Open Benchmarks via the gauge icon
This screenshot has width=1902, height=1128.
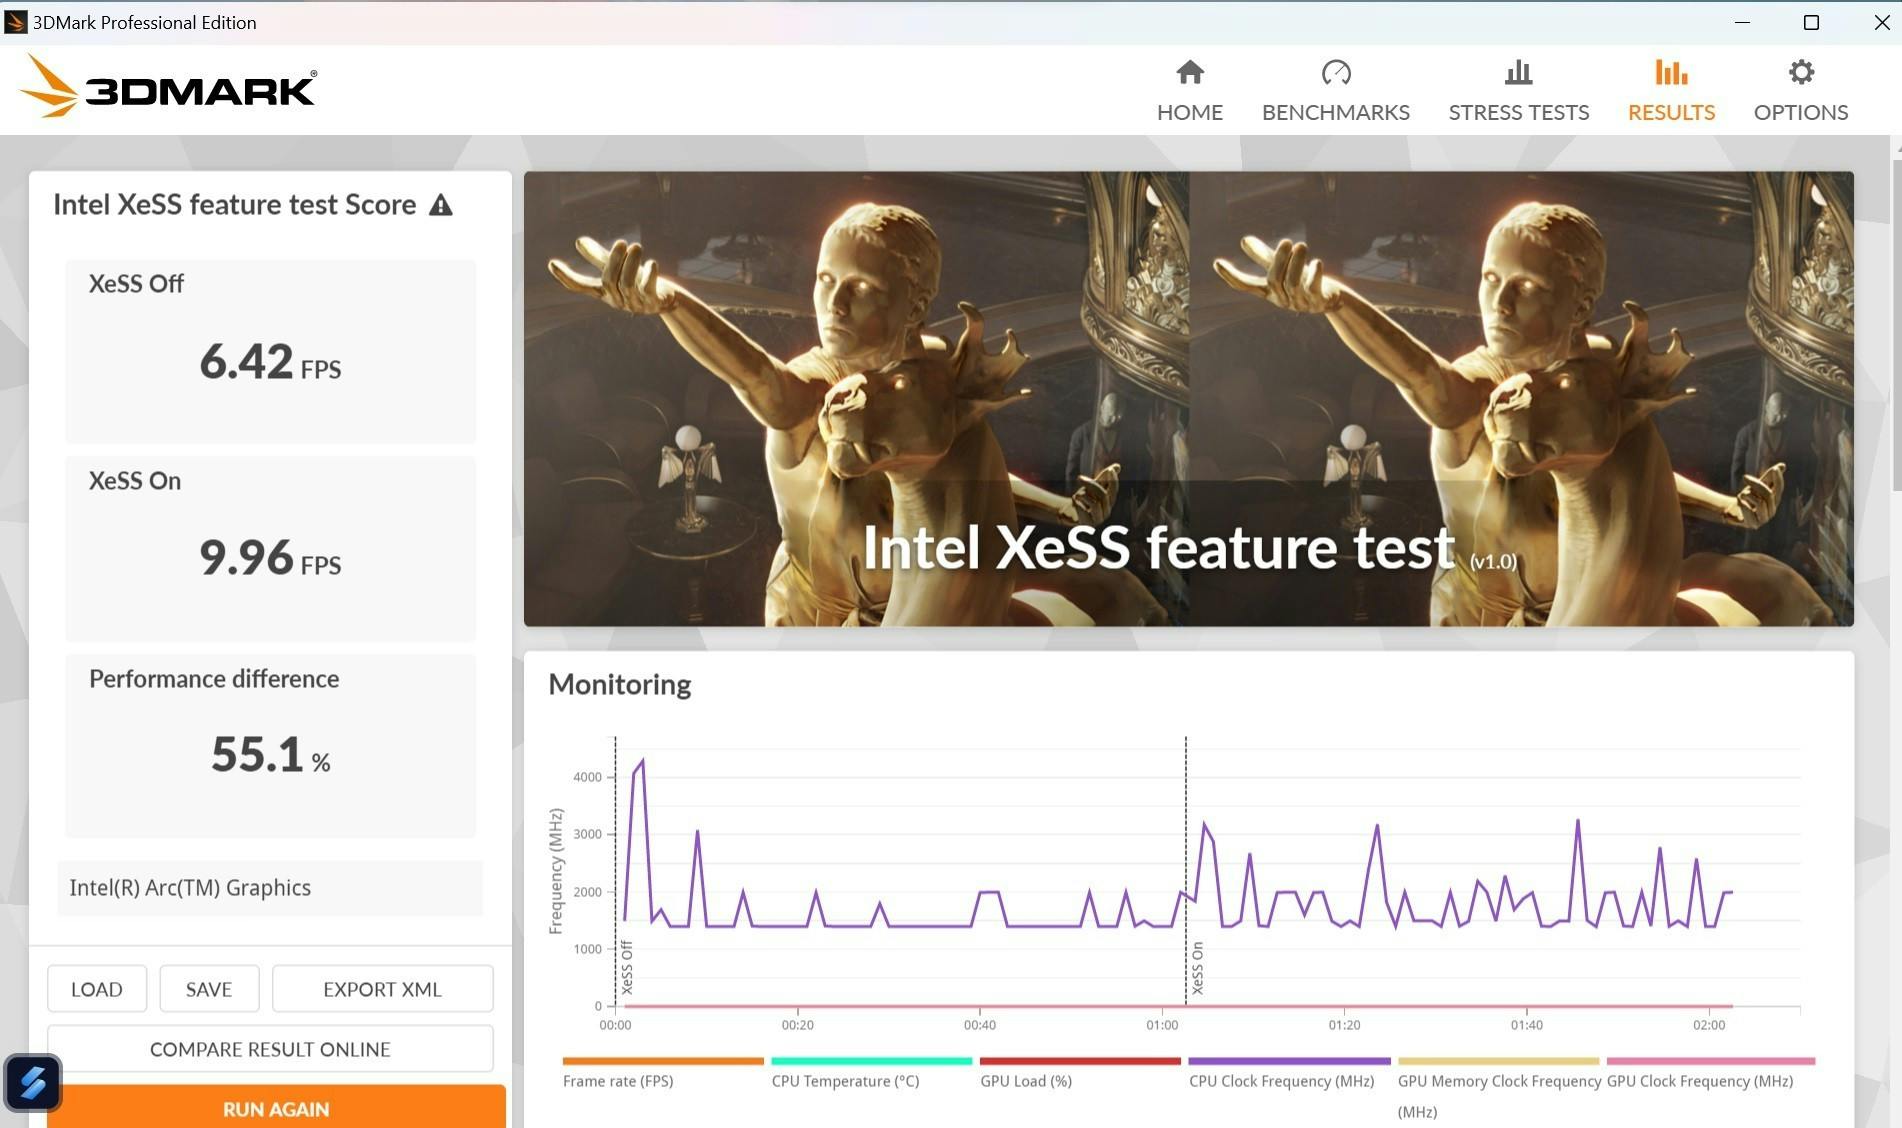coord(1335,73)
